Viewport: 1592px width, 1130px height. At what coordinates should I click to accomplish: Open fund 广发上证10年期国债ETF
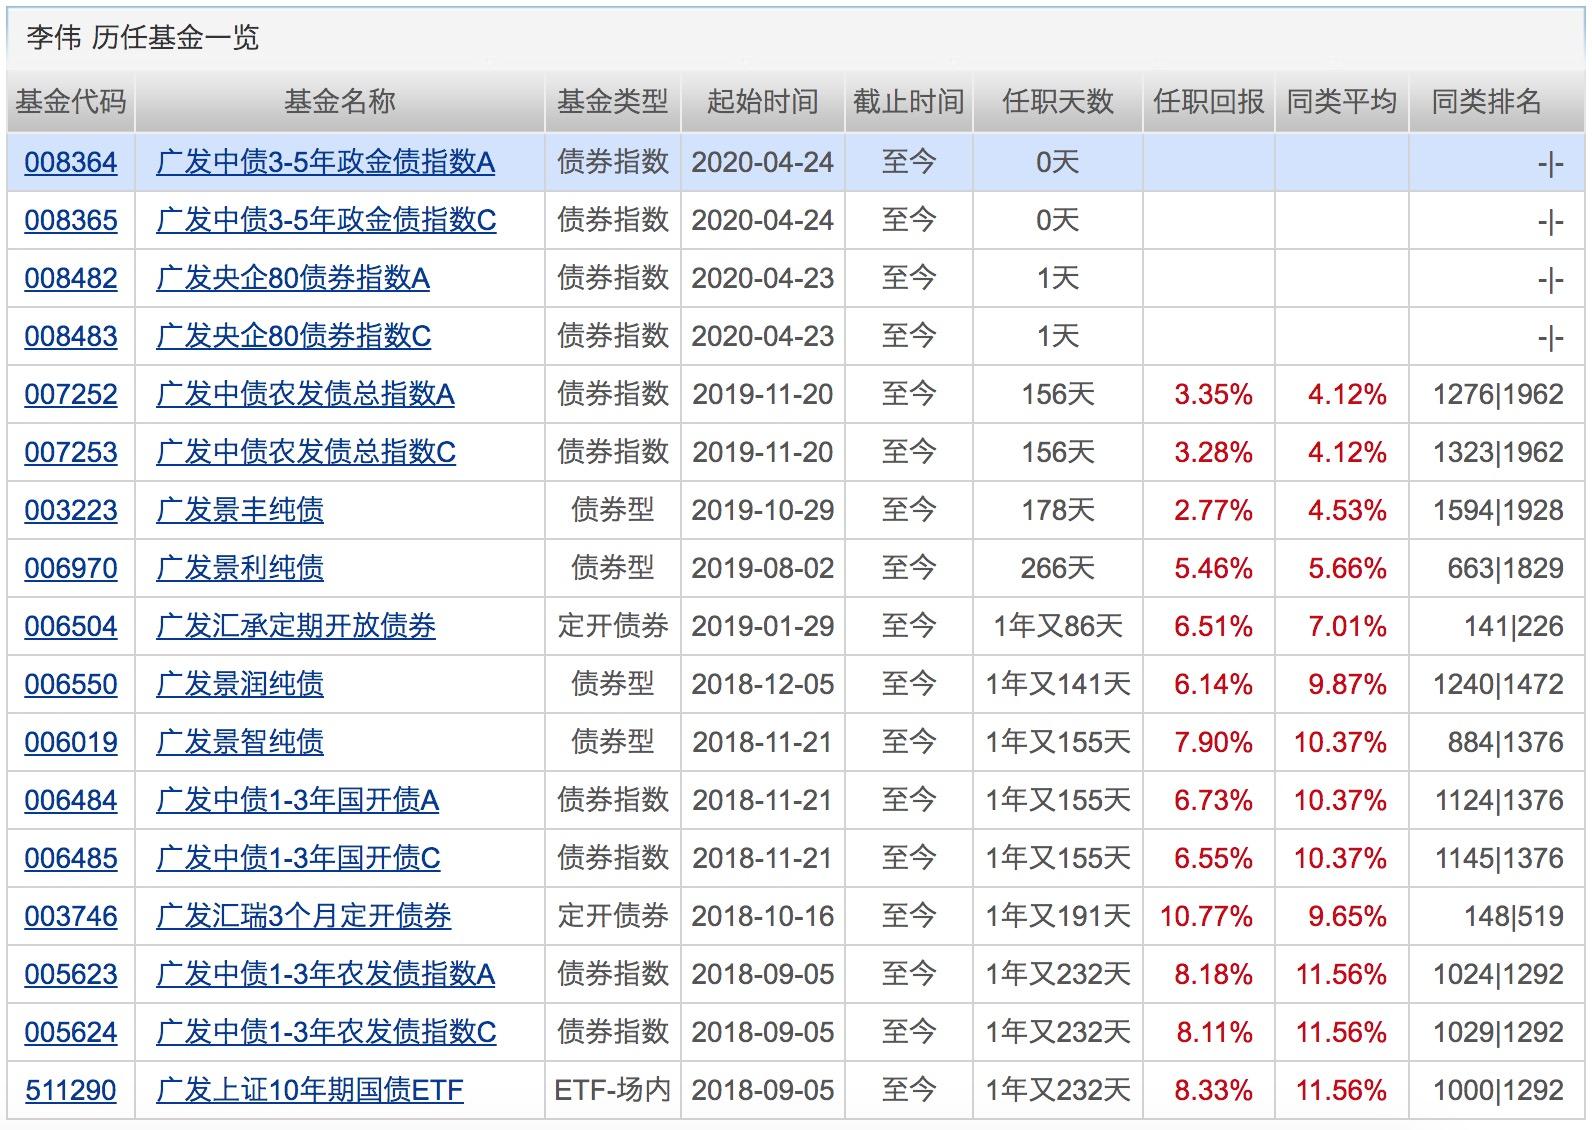coord(310,1090)
